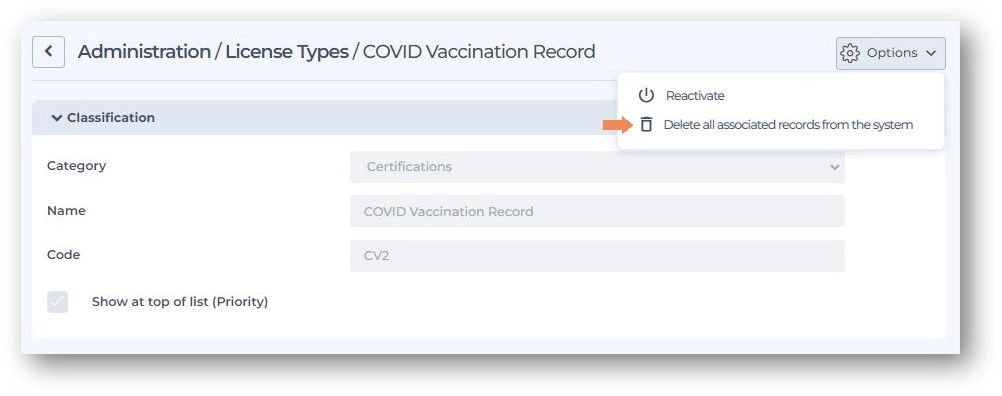1002x396 pixels.
Task: Click the Code field containing CV2
Action: [x=597, y=255]
